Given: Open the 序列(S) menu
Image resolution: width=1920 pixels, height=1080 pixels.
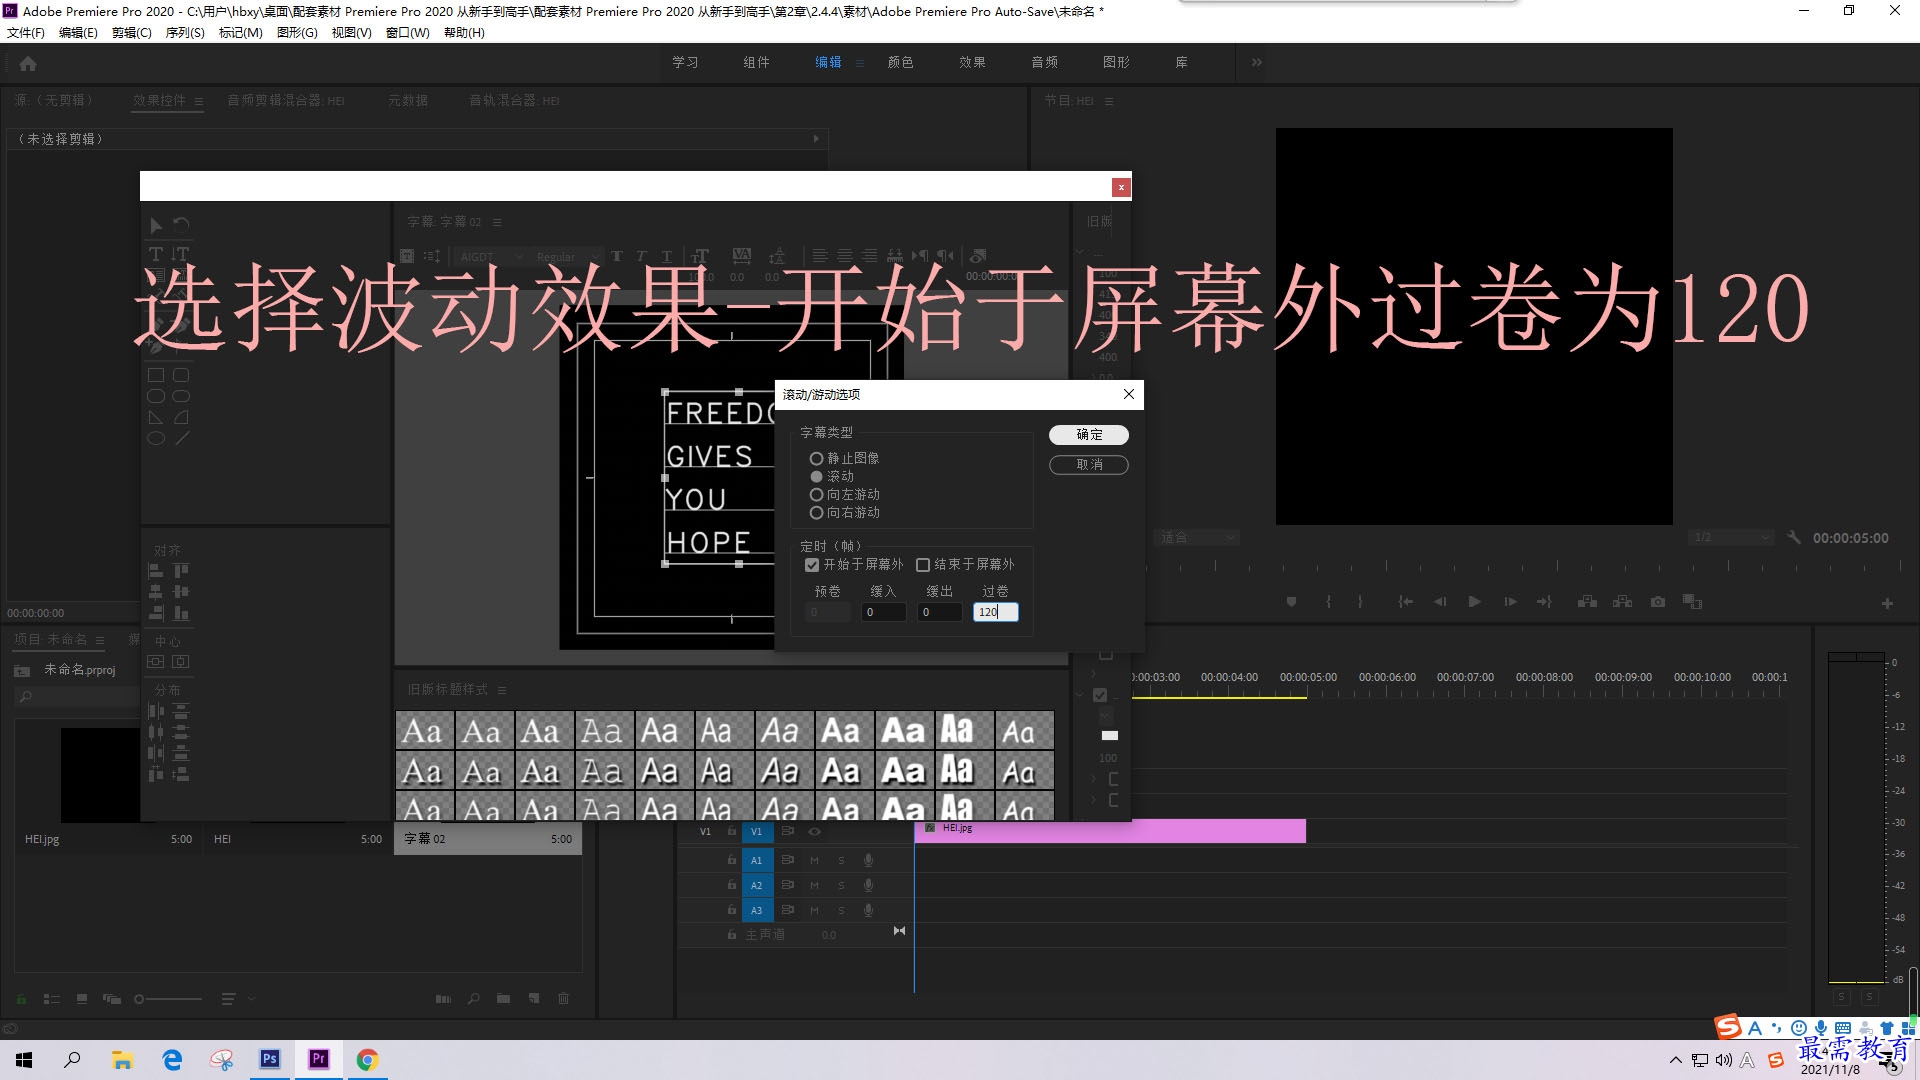Looking at the screenshot, I should click(185, 32).
